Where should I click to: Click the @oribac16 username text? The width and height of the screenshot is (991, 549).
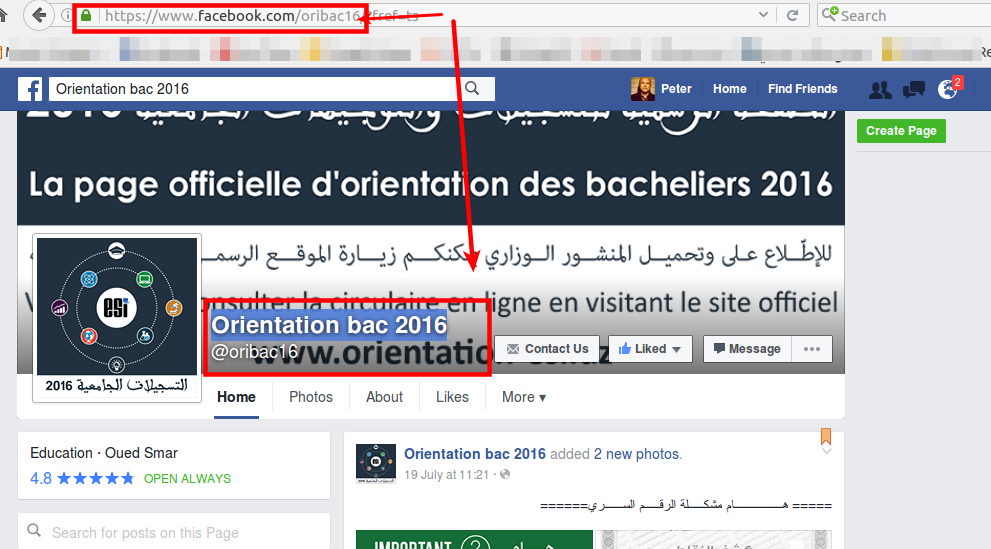coord(254,352)
